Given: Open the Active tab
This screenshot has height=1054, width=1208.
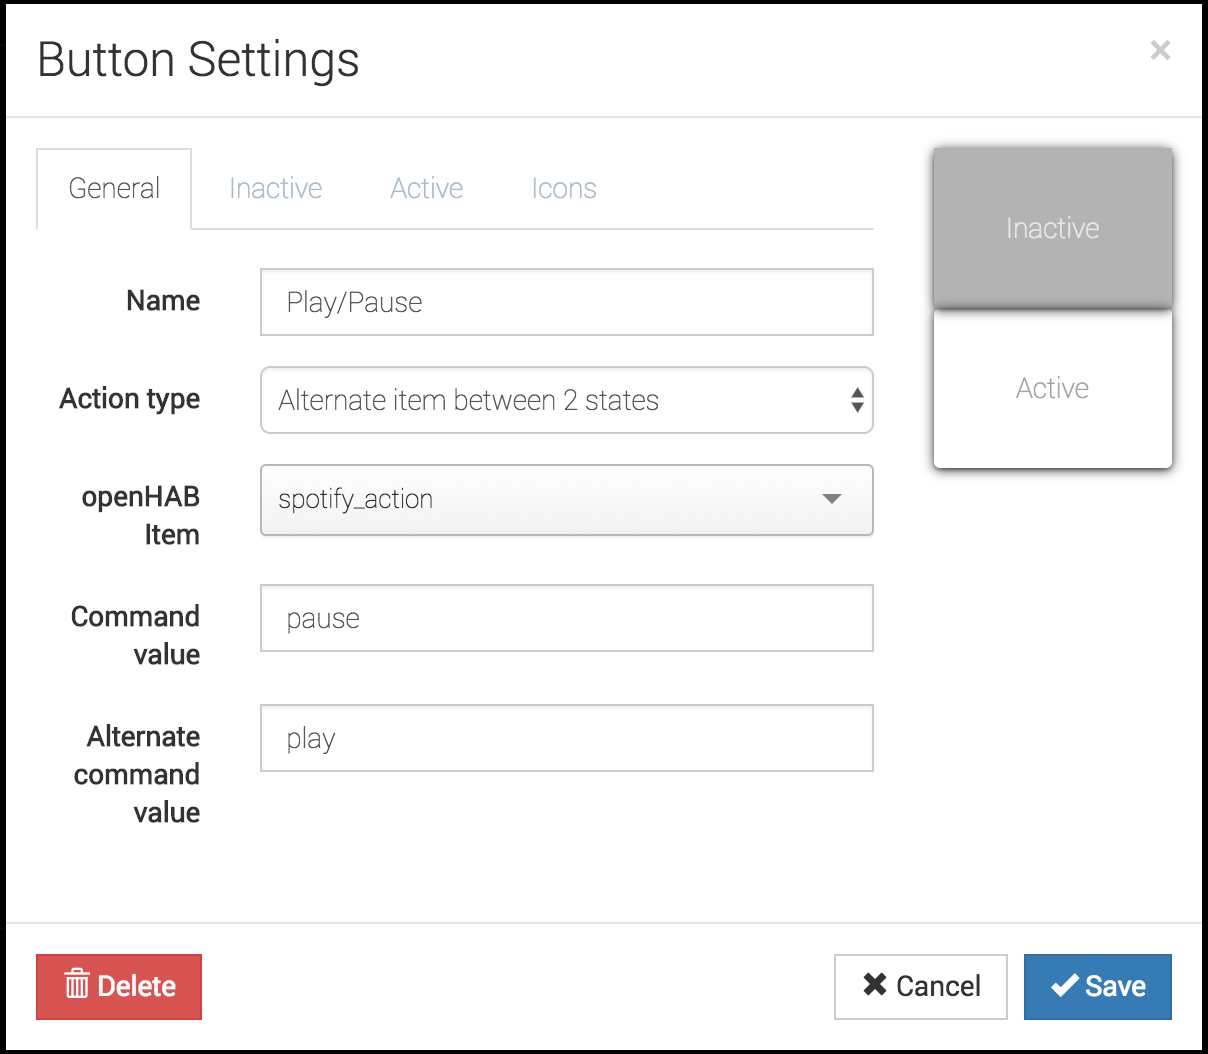Looking at the screenshot, I should 426,189.
